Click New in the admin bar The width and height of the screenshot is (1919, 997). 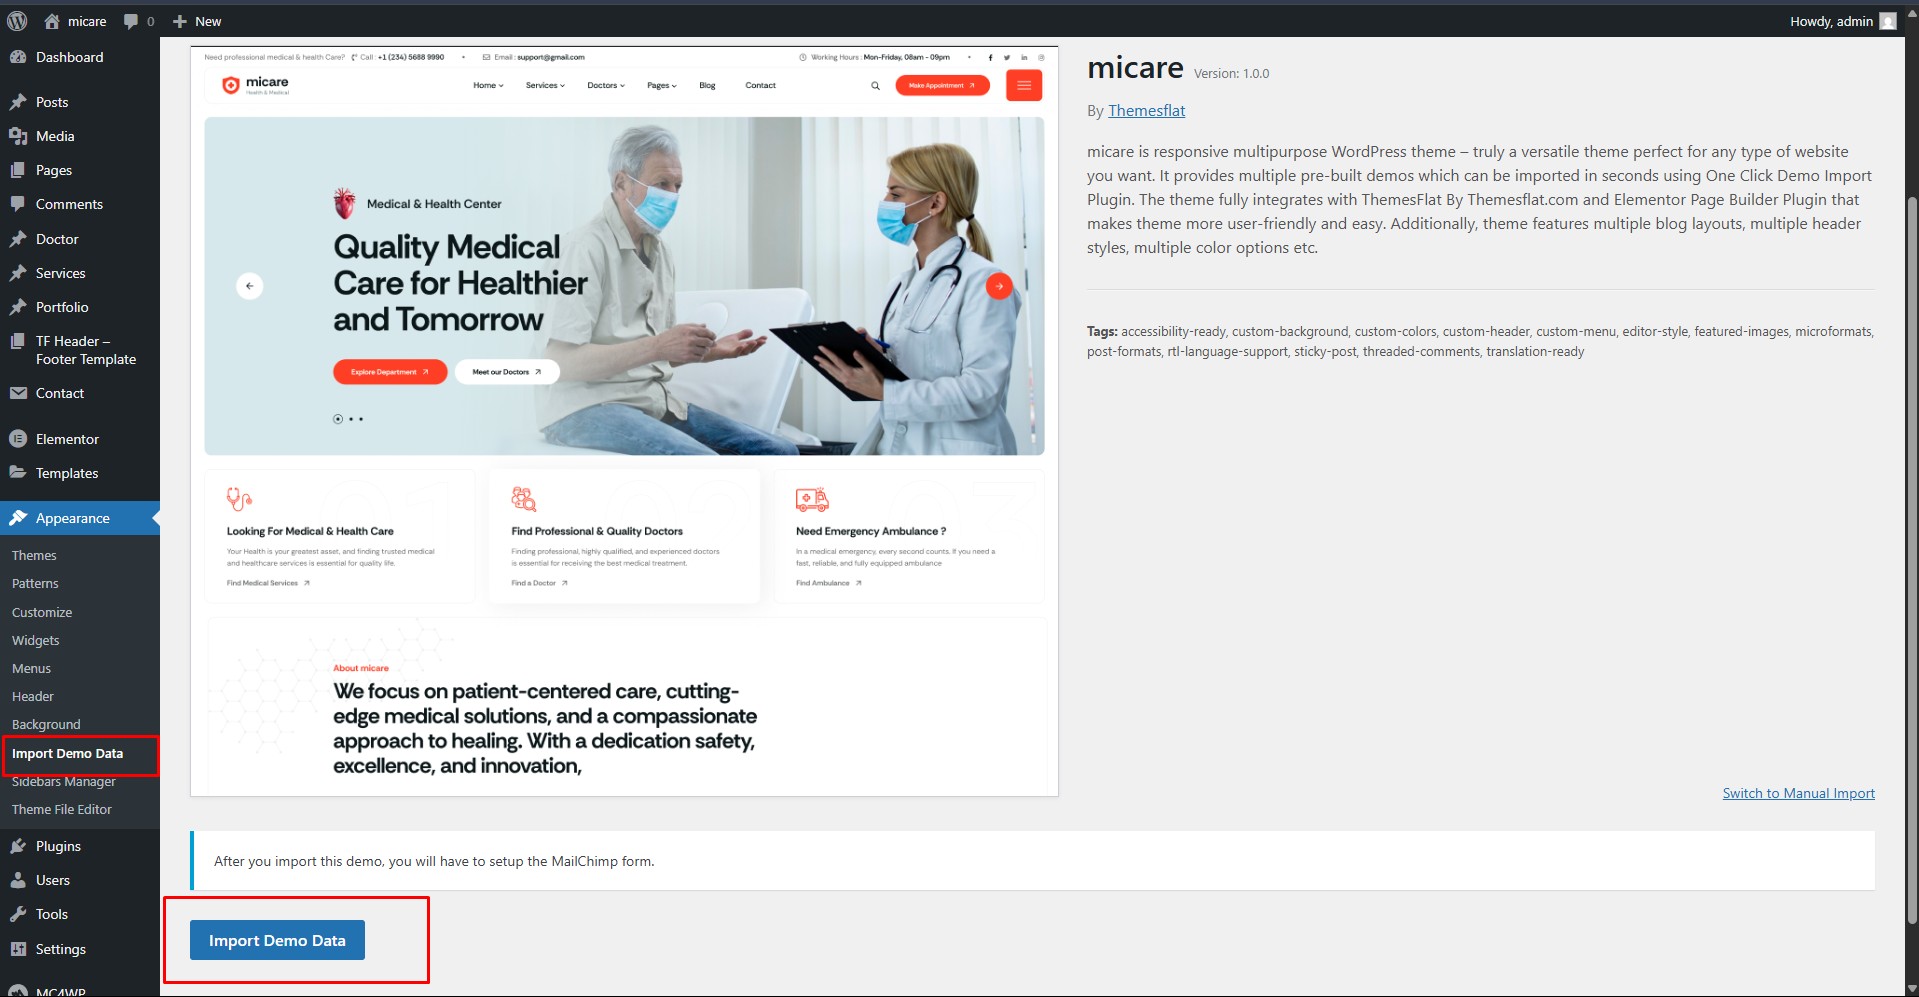point(197,21)
